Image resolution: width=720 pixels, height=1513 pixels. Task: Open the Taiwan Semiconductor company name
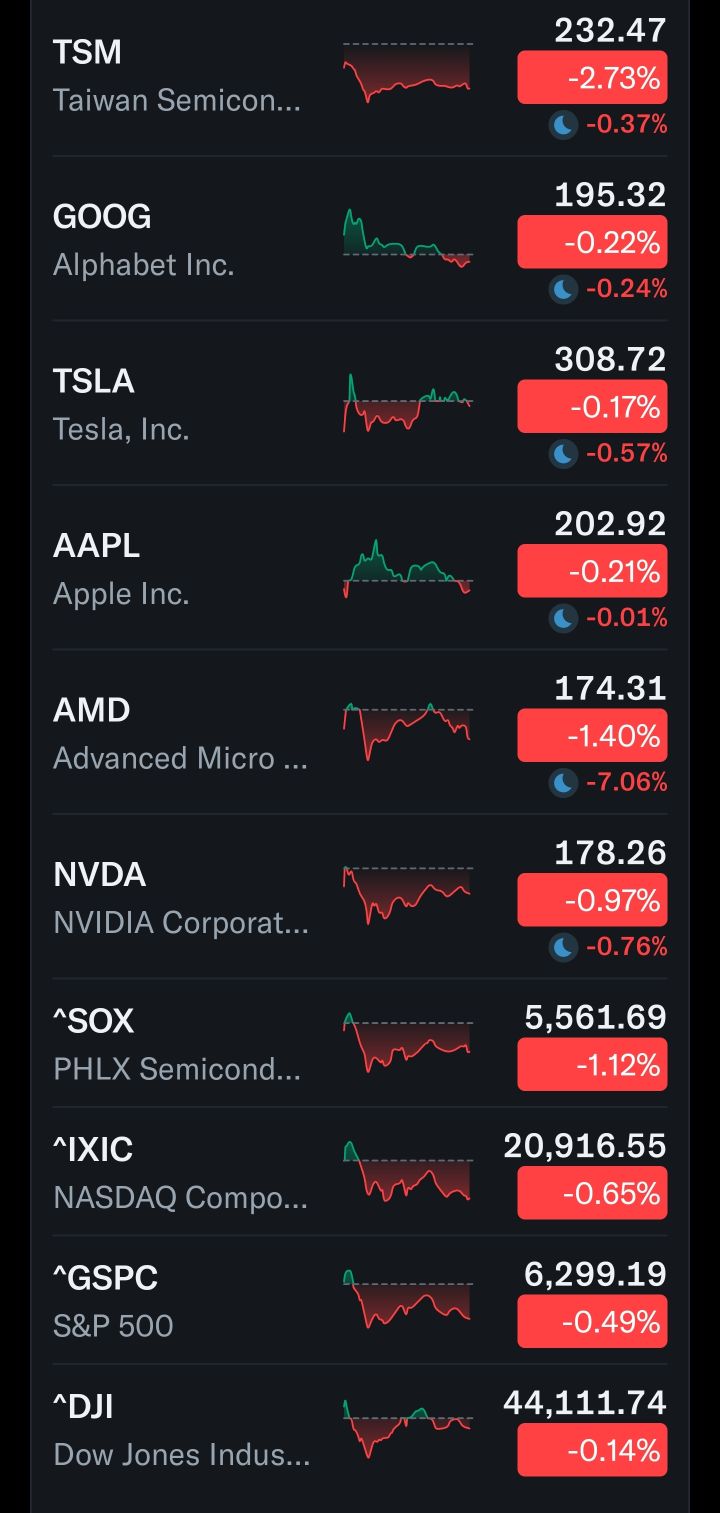(x=177, y=101)
